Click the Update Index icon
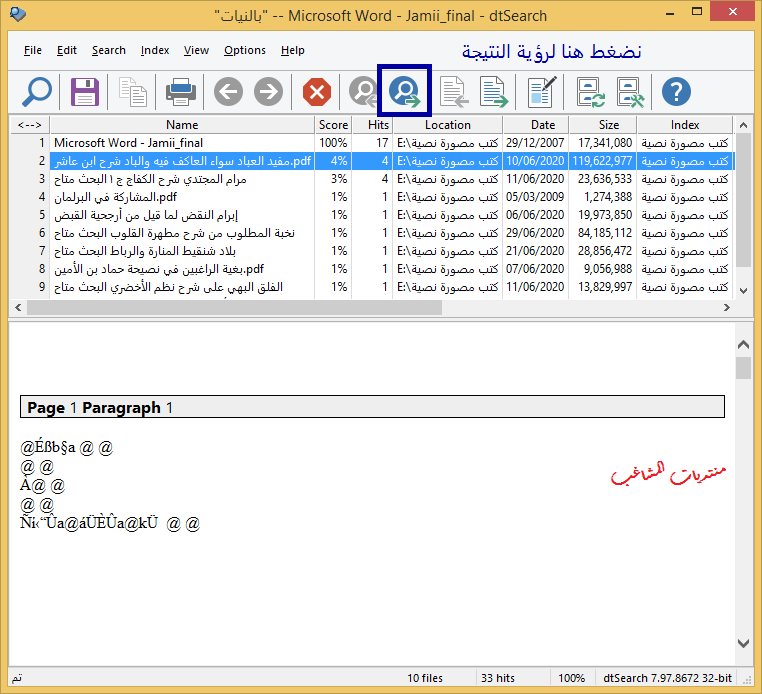The image size is (762, 694). point(590,93)
